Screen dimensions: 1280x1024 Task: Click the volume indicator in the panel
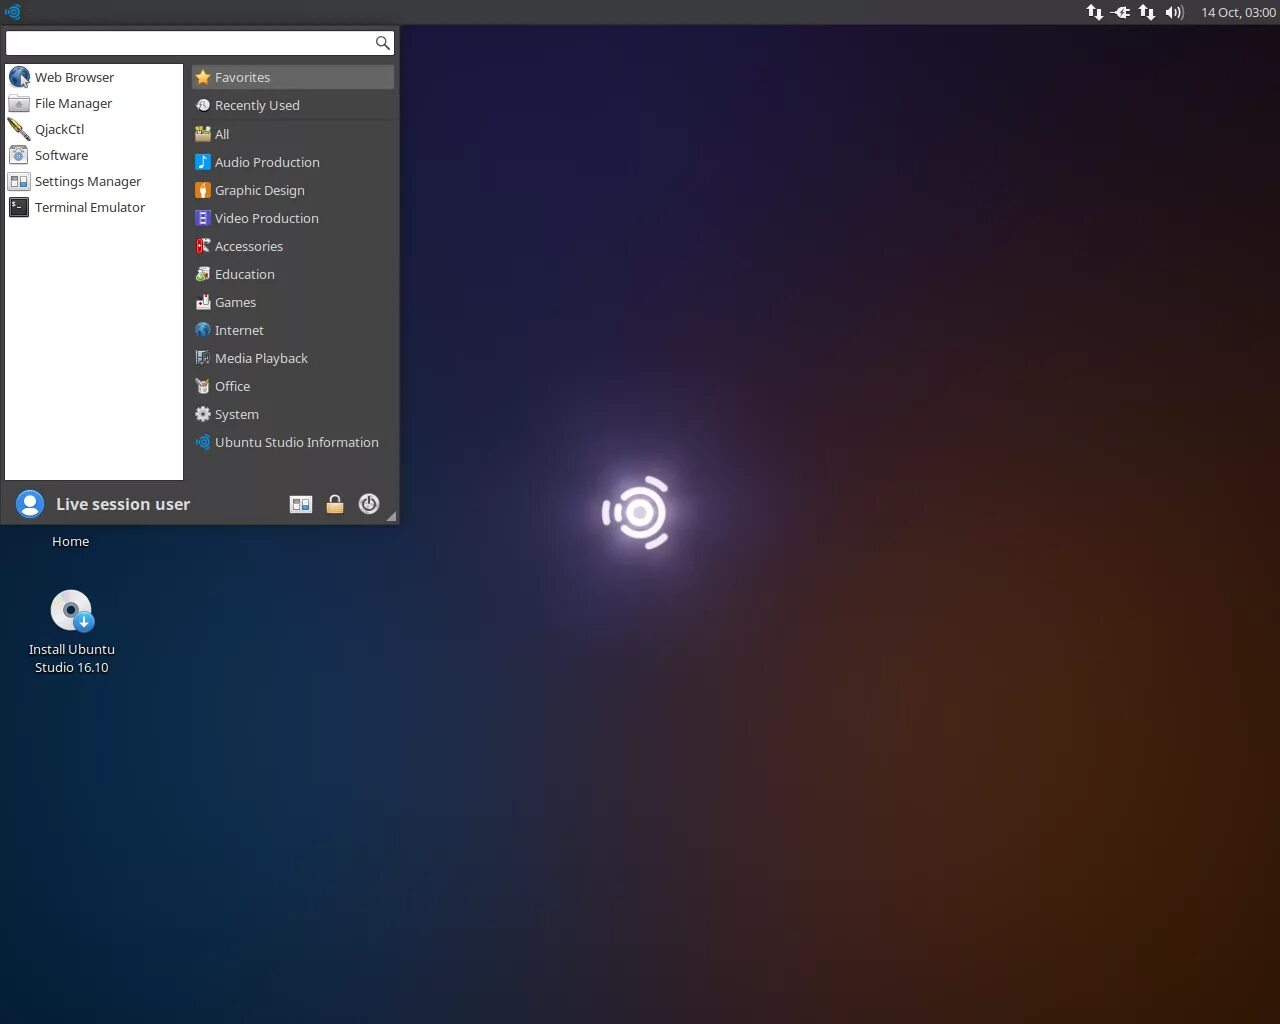click(x=1173, y=13)
